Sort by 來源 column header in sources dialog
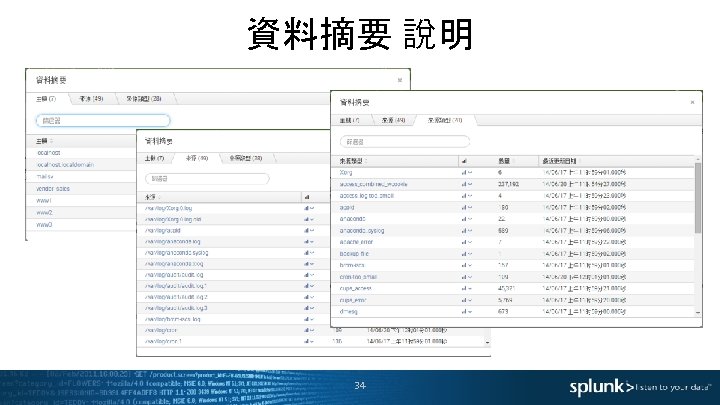The height and width of the screenshot is (405, 720). tap(152, 197)
